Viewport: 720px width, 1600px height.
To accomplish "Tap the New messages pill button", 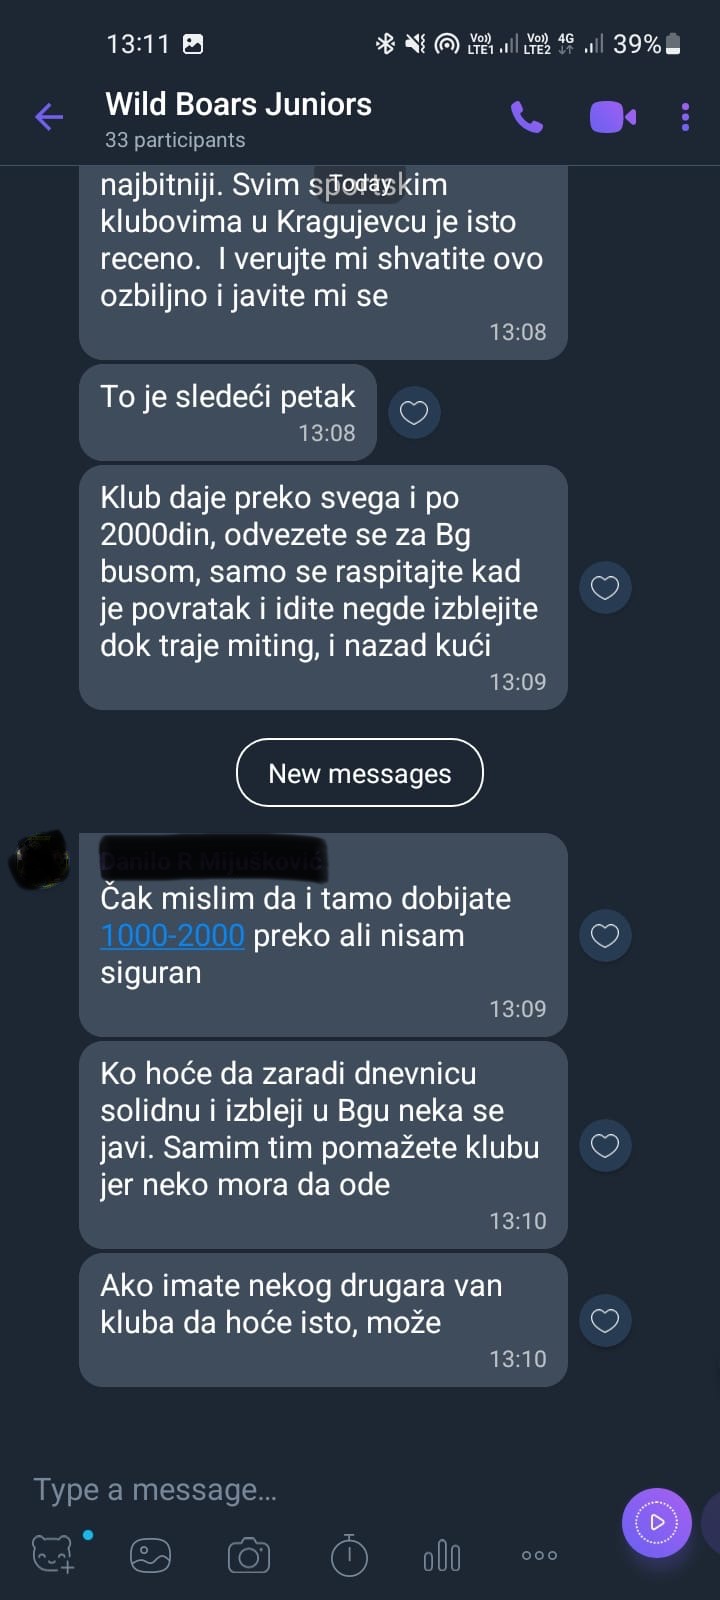I will [x=360, y=773].
